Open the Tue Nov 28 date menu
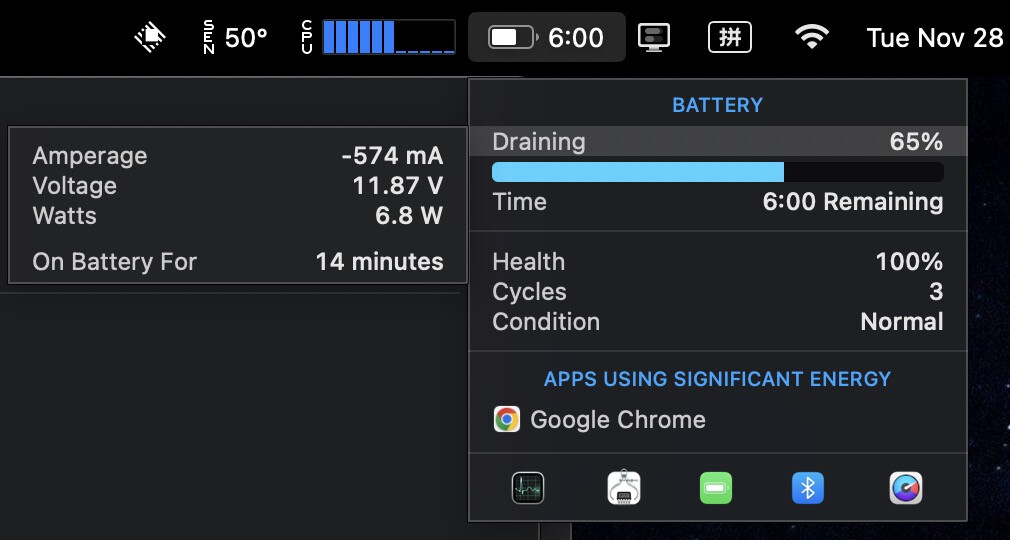 (x=934, y=38)
